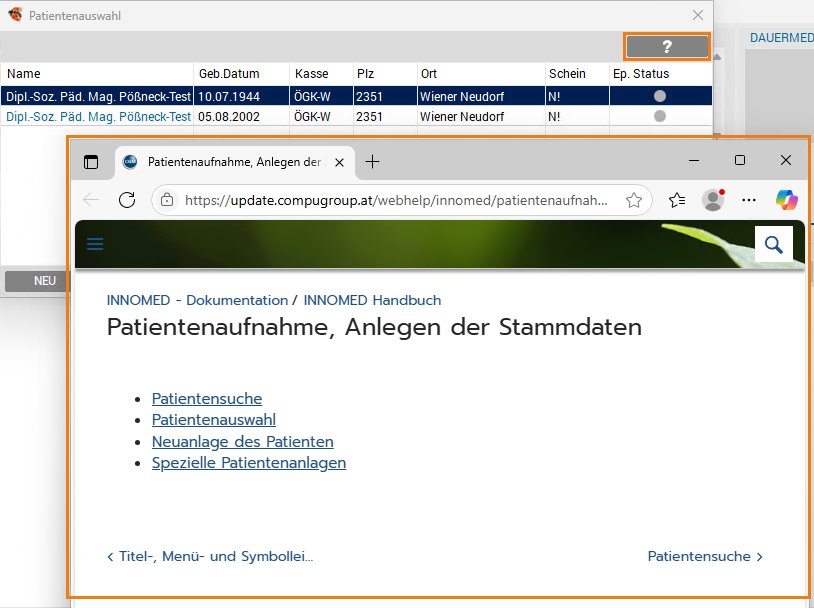Click the Ort column header
This screenshot has width=814, height=608.
[x=481, y=74]
